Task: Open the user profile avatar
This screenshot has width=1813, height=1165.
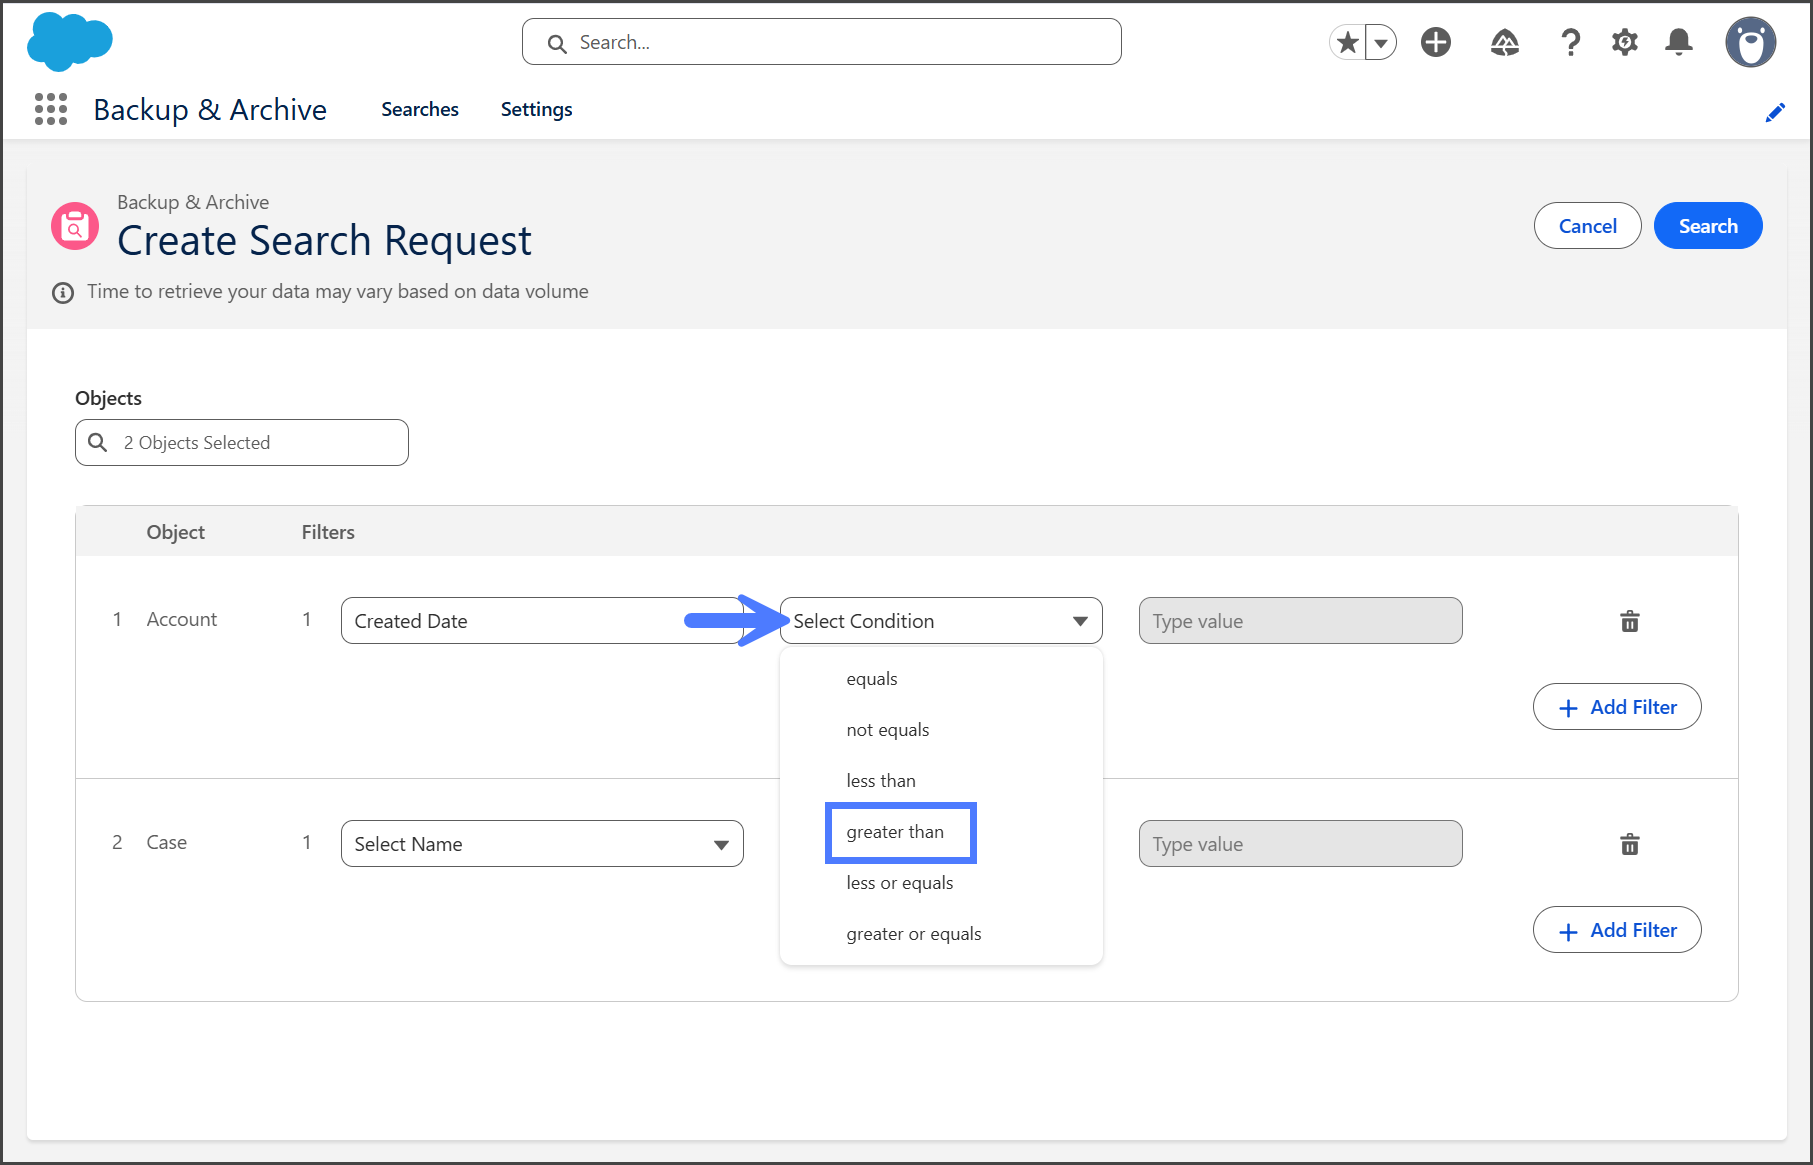Action: pos(1750,42)
